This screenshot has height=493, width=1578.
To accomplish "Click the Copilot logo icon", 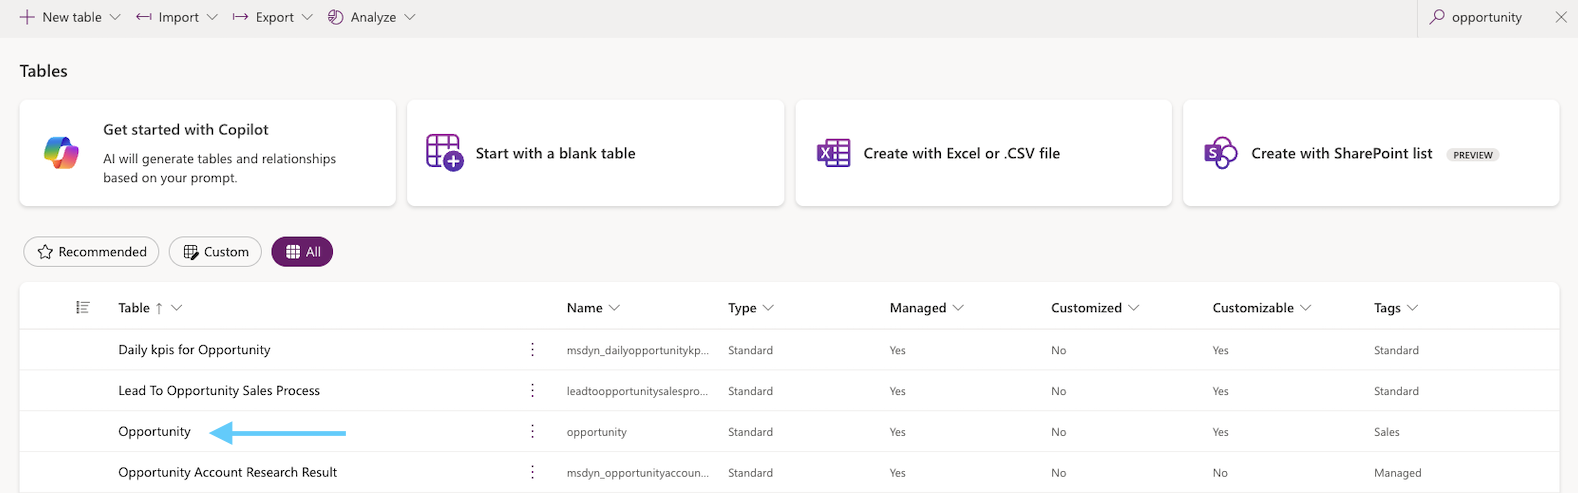I will pos(62,153).
